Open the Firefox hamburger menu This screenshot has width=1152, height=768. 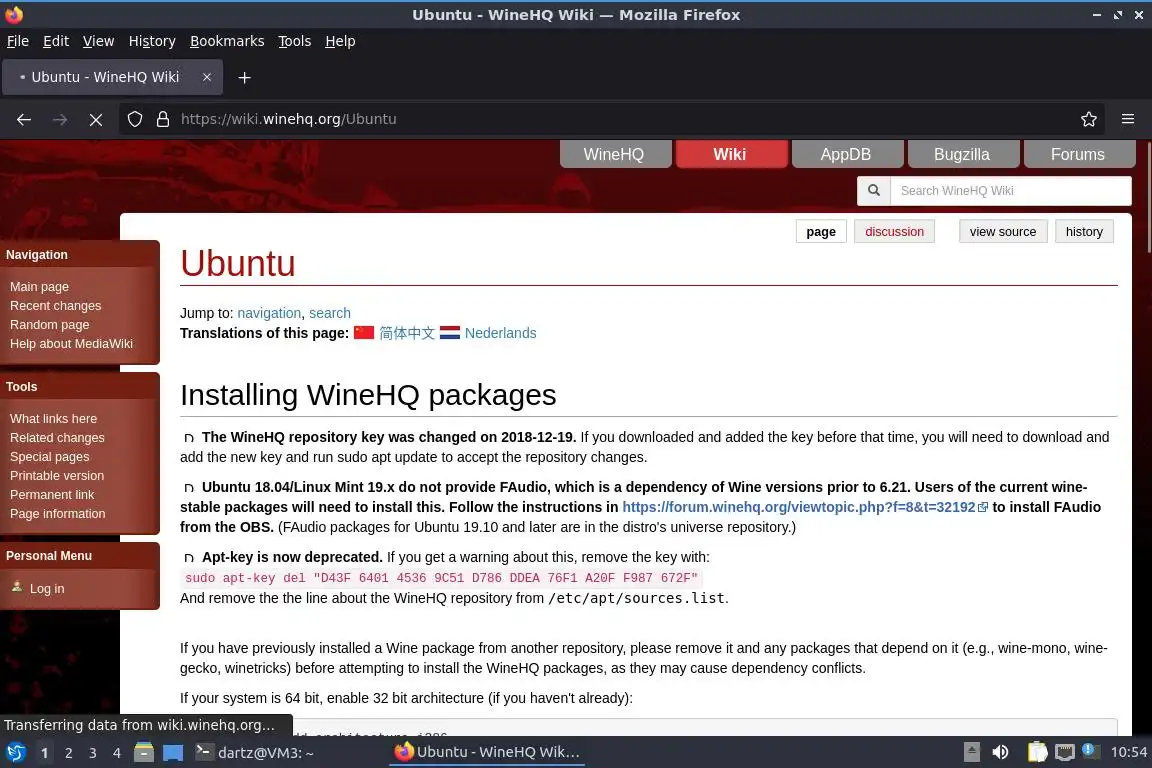point(1128,119)
